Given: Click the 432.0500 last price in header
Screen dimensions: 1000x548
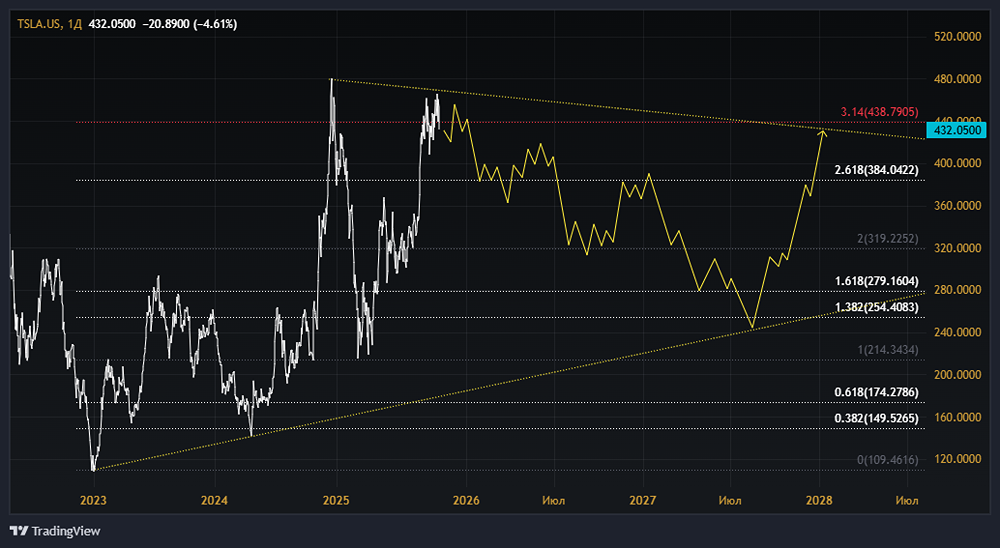Looking at the screenshot, I should (x=112, y=24).
